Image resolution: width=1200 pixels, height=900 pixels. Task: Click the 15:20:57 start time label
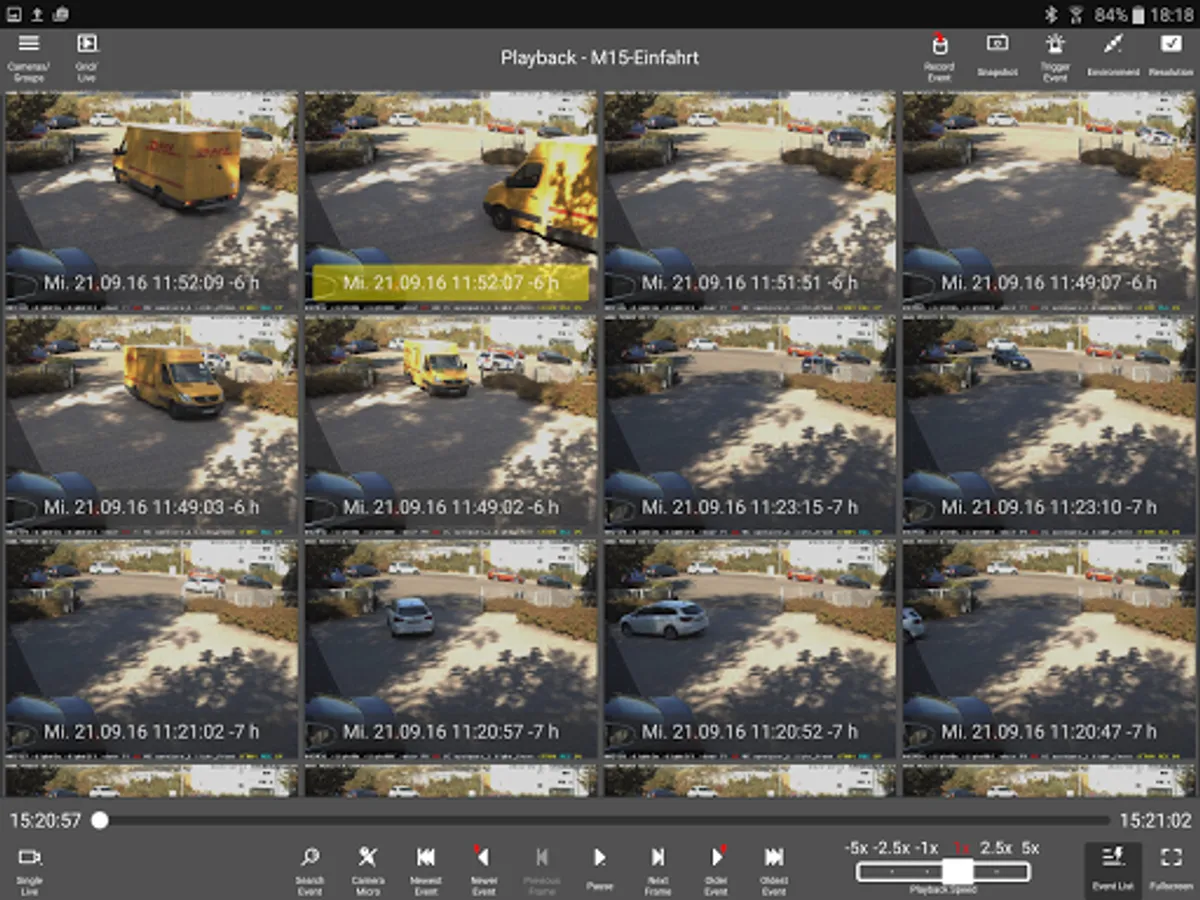pos(45,821)
